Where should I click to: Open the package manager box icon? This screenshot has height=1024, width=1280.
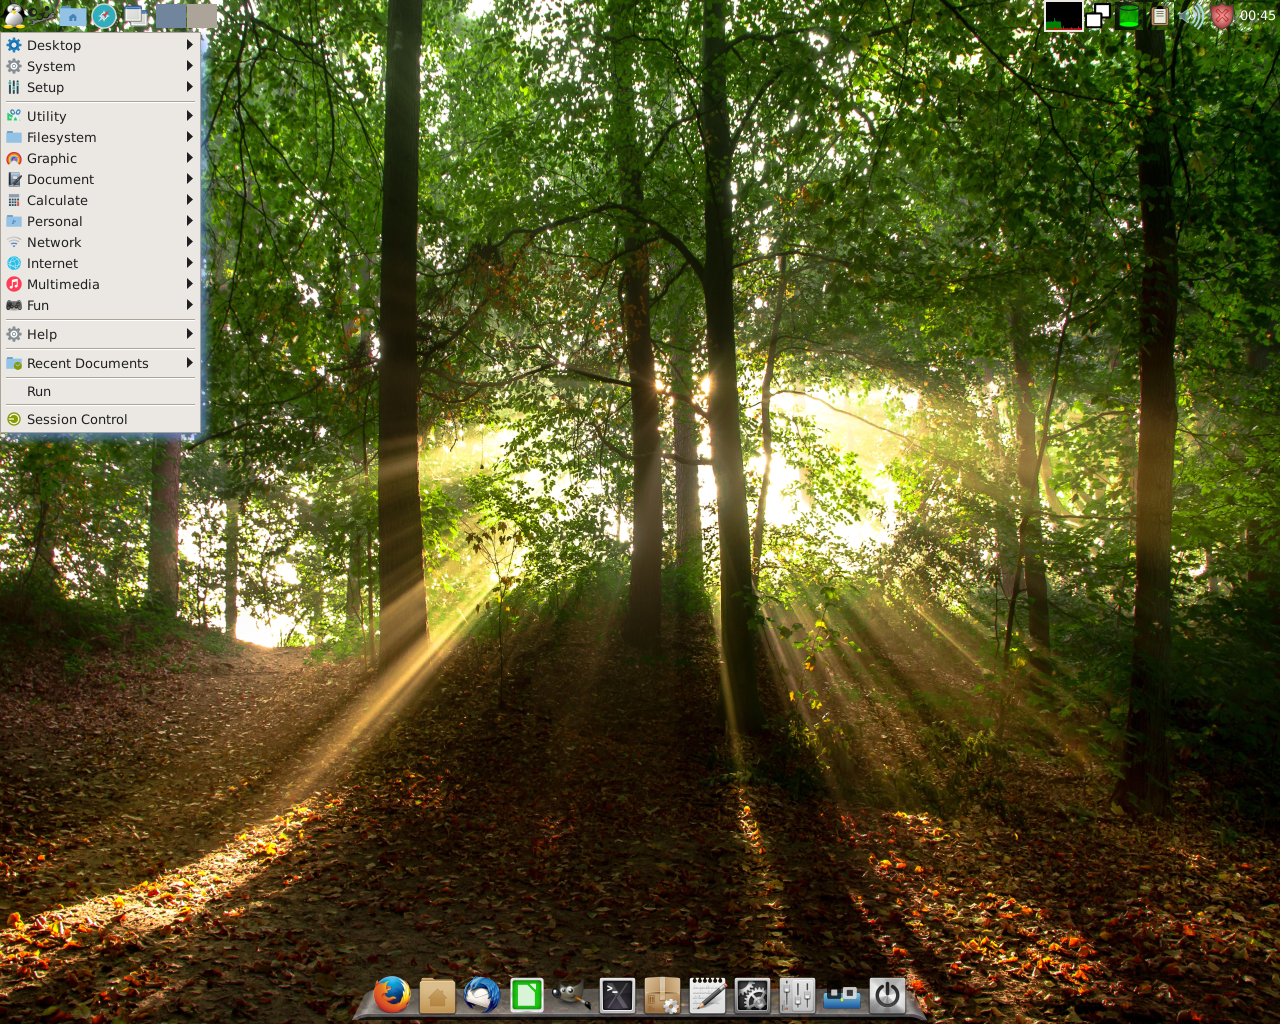point(662,995)
